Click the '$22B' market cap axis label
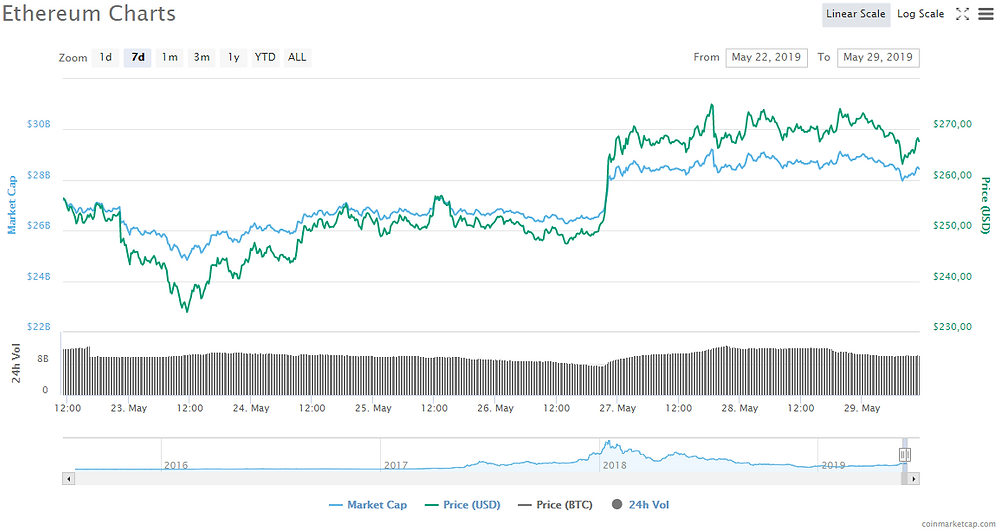This screenshot has height=531, width=1000. [x=38, y=326]
